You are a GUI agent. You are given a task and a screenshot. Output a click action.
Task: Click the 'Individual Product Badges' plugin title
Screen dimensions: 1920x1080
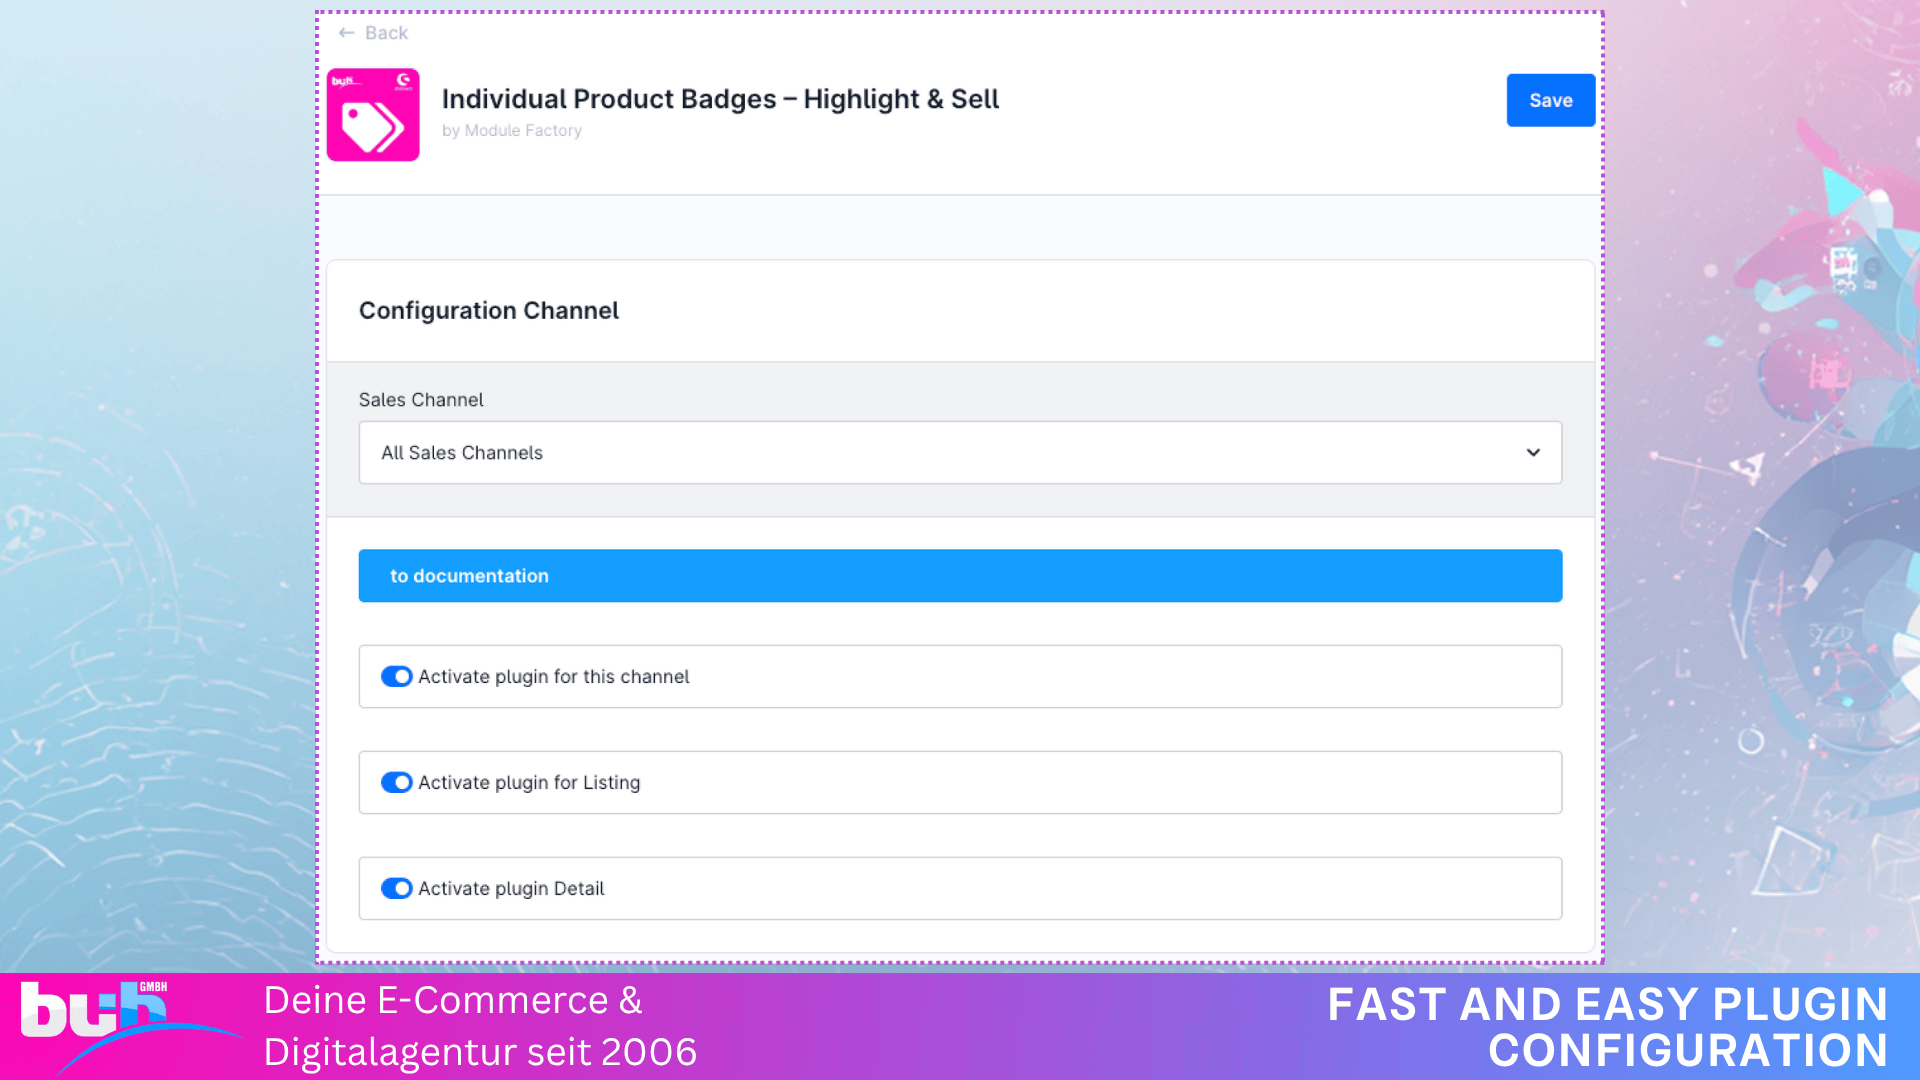pyautogui.click(x=720, y=99)
